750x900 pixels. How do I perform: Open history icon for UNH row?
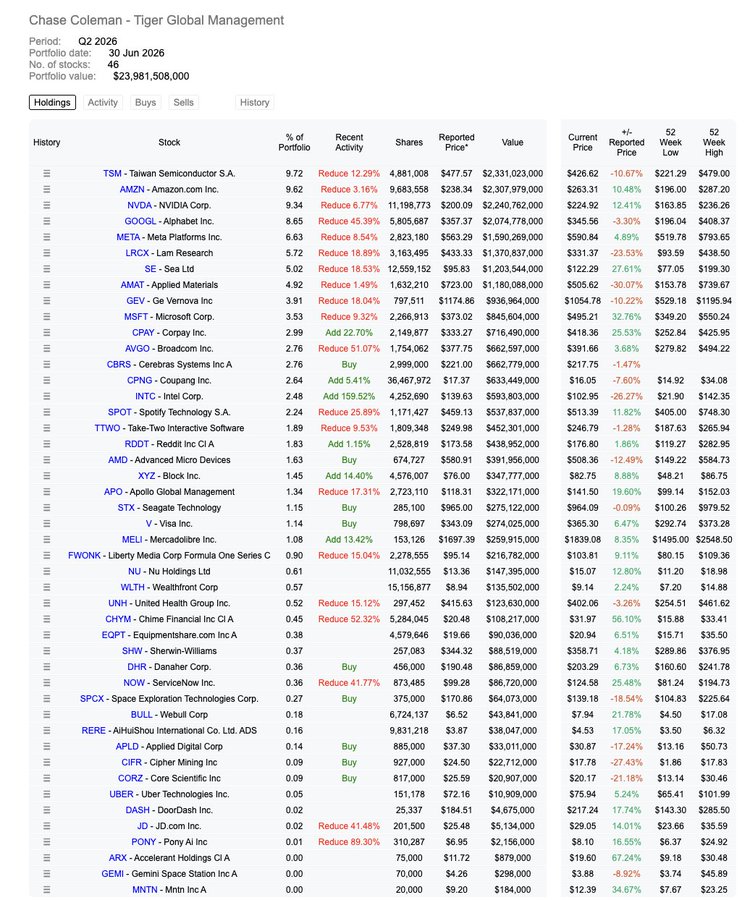pos(46,603)
